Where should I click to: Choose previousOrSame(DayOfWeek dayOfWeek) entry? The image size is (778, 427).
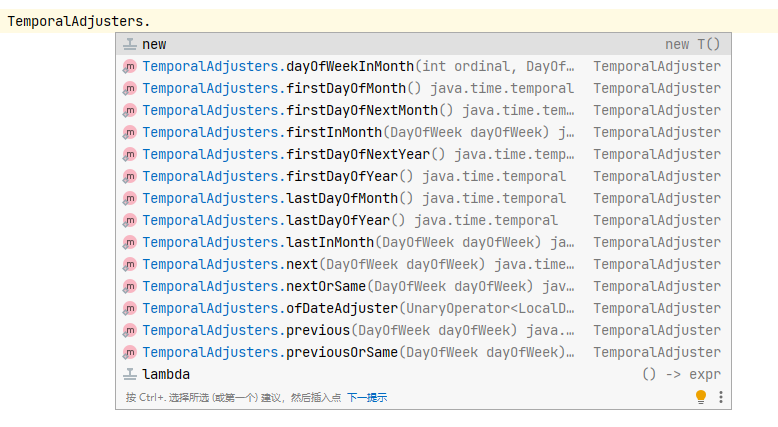(423, 352)
